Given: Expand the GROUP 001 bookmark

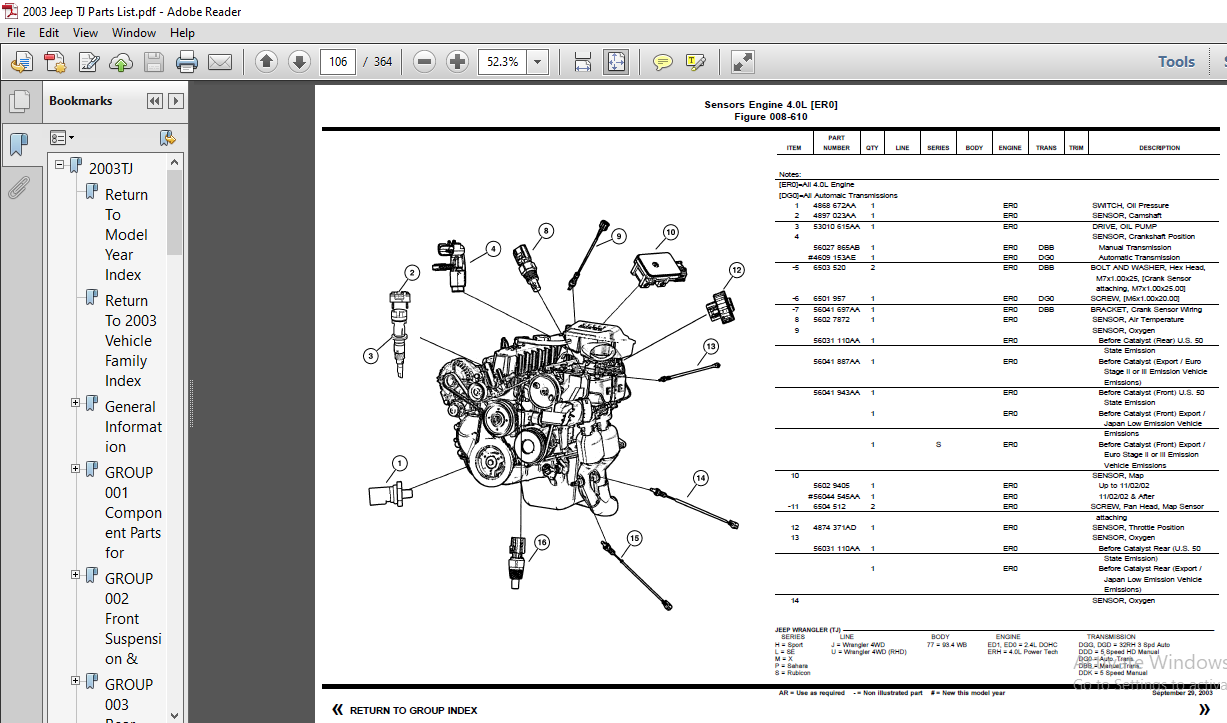Looking at the screenshot, I should click(75, 469).
